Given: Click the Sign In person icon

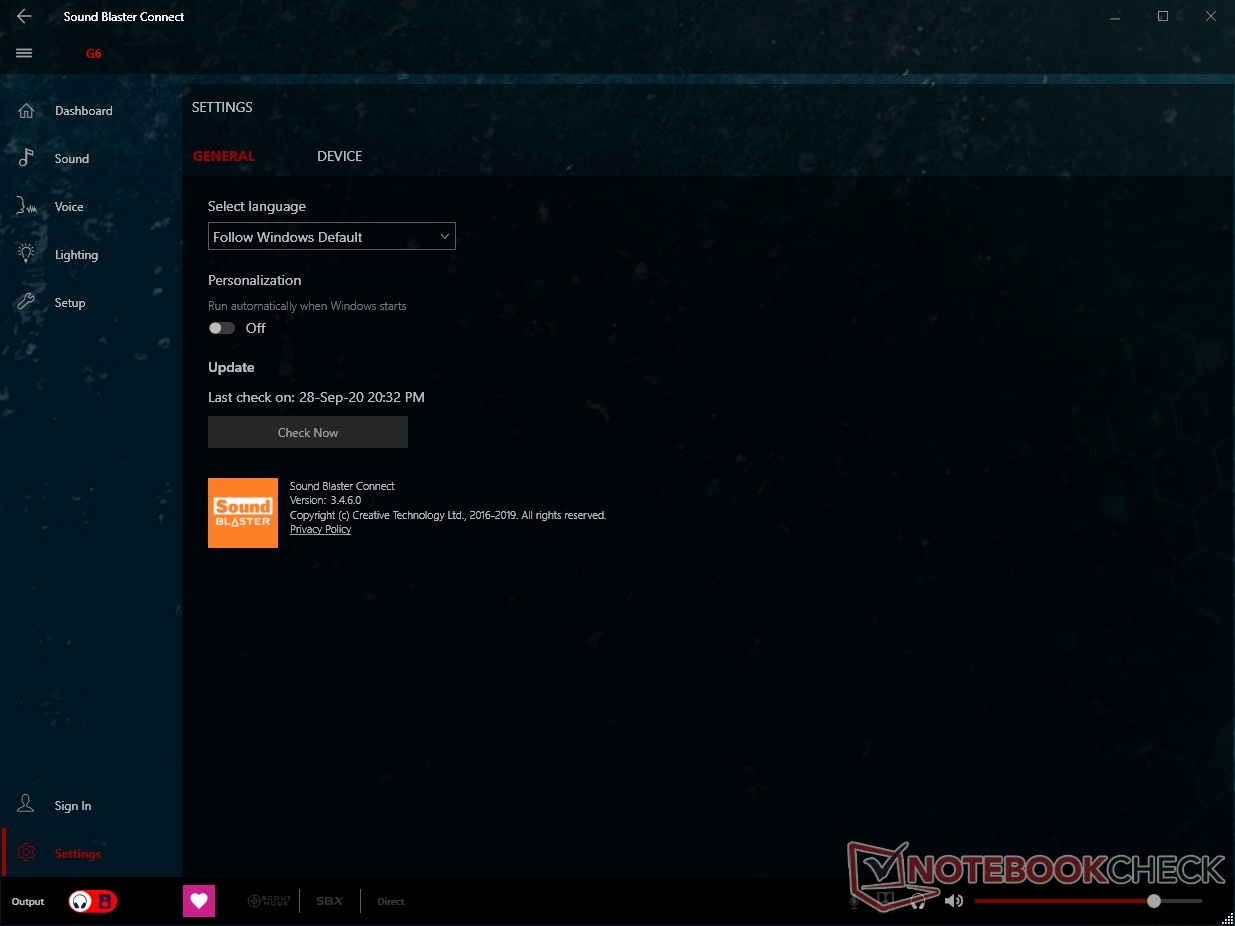Looking at the screenshot, I should (x=27, y=805).
